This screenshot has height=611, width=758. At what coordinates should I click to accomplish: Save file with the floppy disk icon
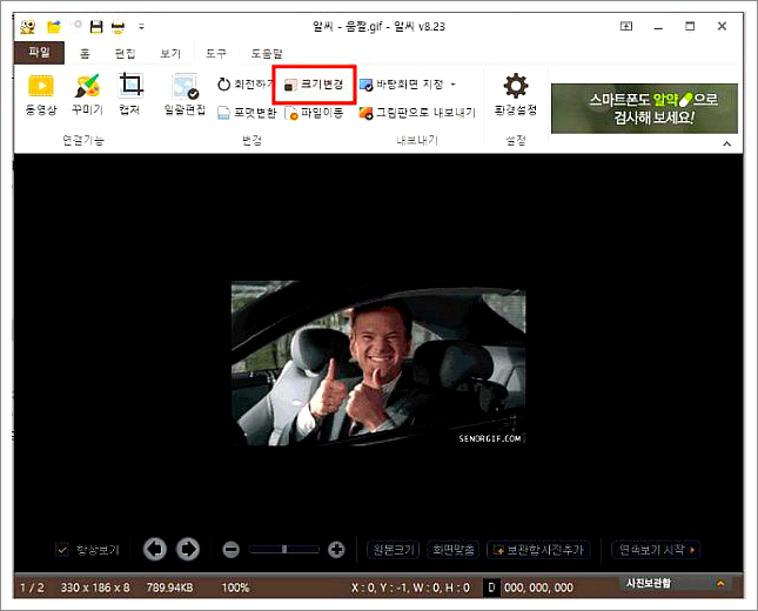tap(97, 27)
